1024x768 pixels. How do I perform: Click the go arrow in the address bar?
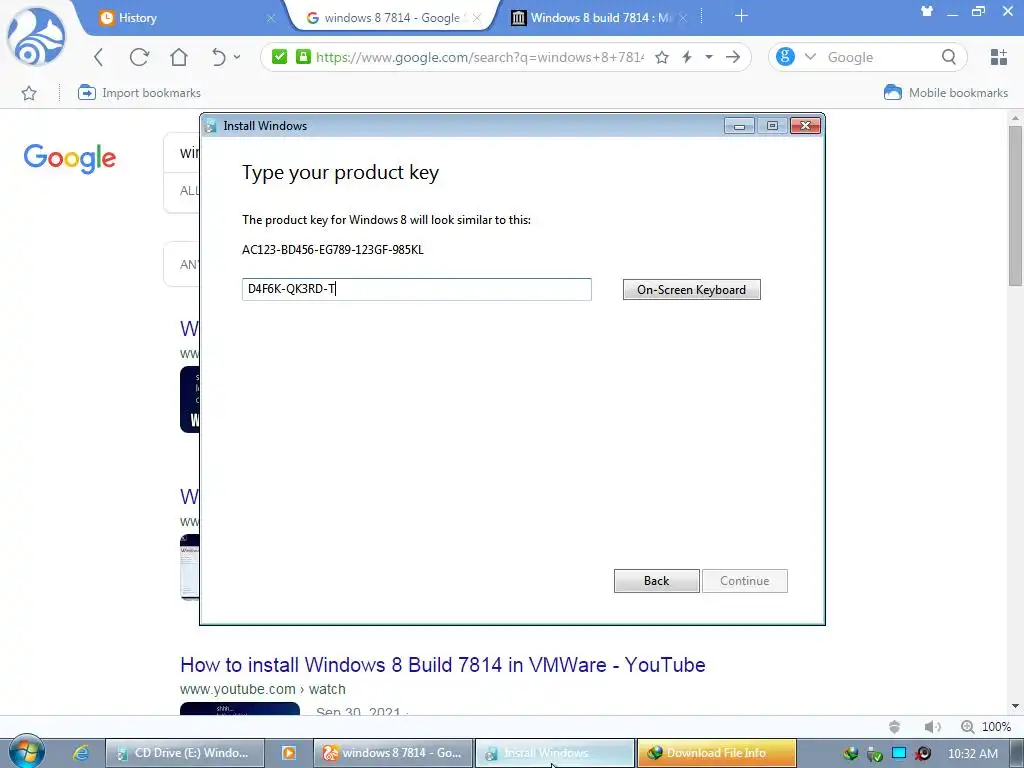(x=733, y=57)
